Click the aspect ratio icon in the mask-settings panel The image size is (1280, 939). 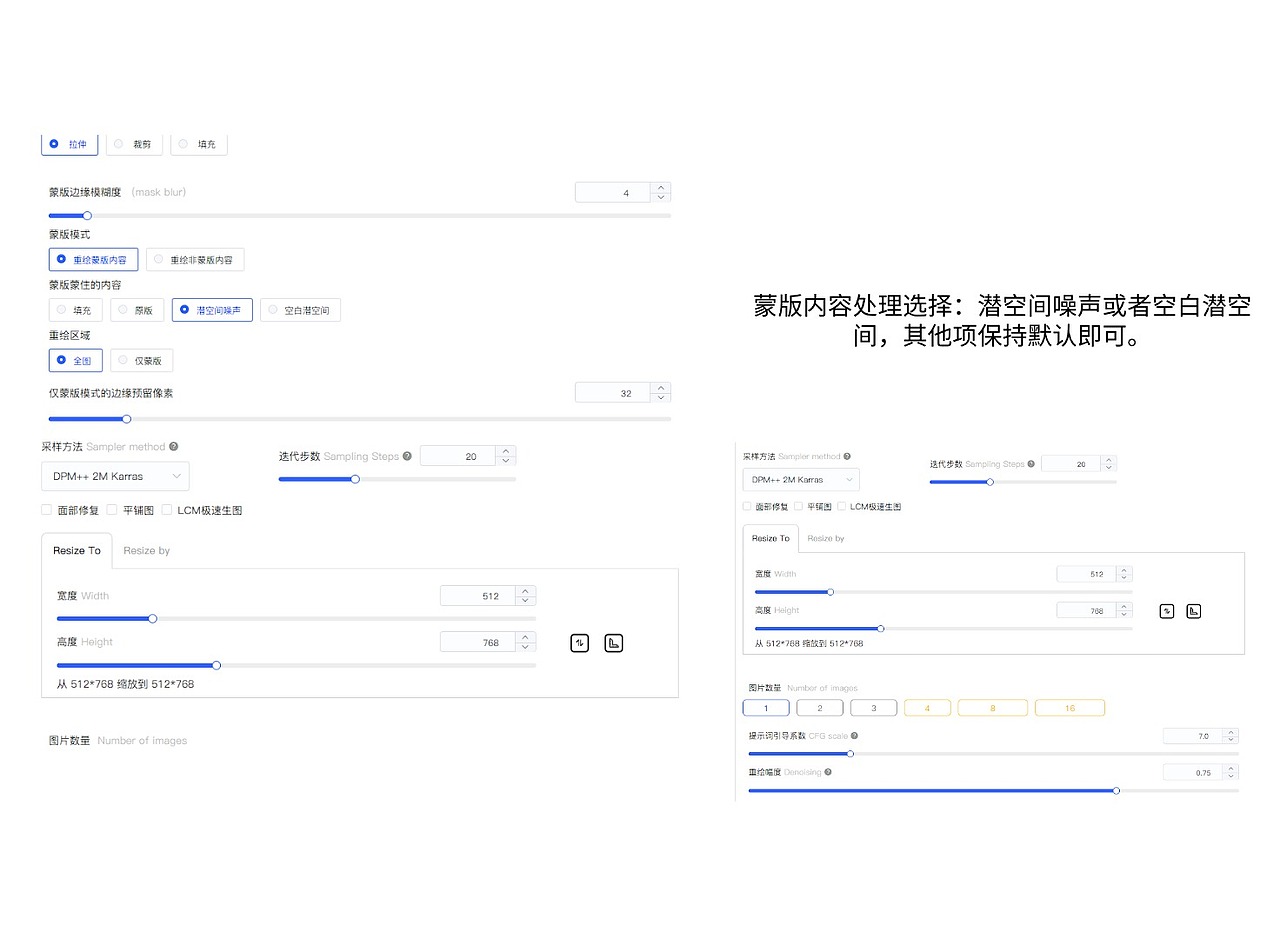click(x=614, y=643)
